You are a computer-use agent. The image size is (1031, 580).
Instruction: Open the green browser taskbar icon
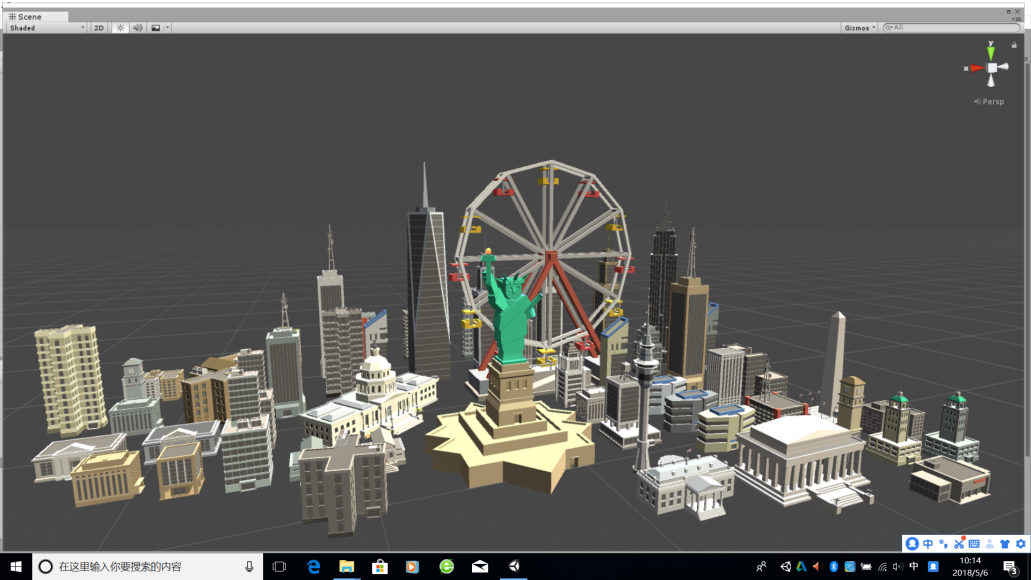click(446, 566)
